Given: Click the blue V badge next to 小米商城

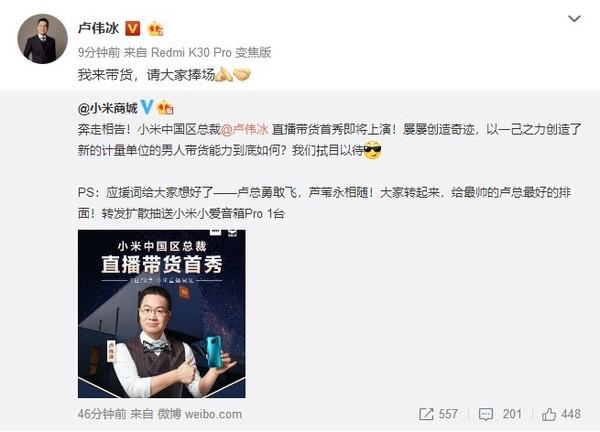Looking at the screenshot, I should coord(147,108).
